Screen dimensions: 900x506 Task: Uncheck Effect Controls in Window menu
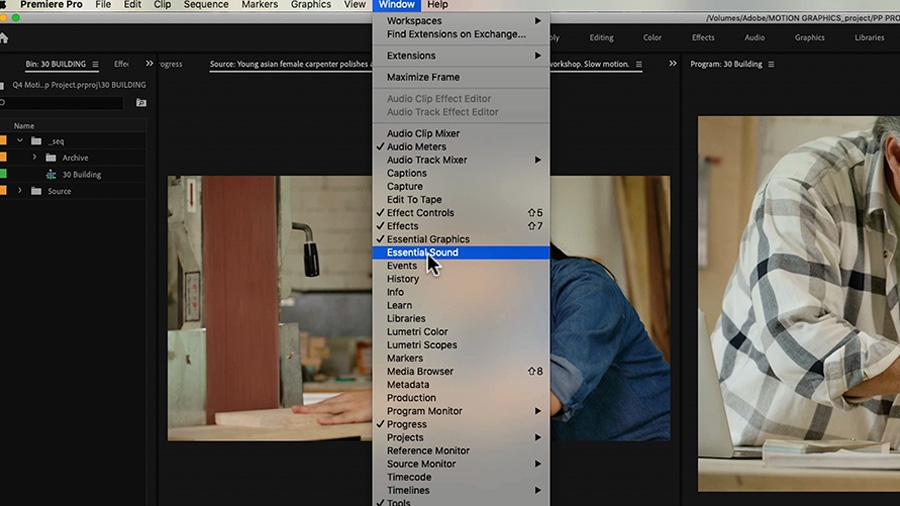(461, 213)
